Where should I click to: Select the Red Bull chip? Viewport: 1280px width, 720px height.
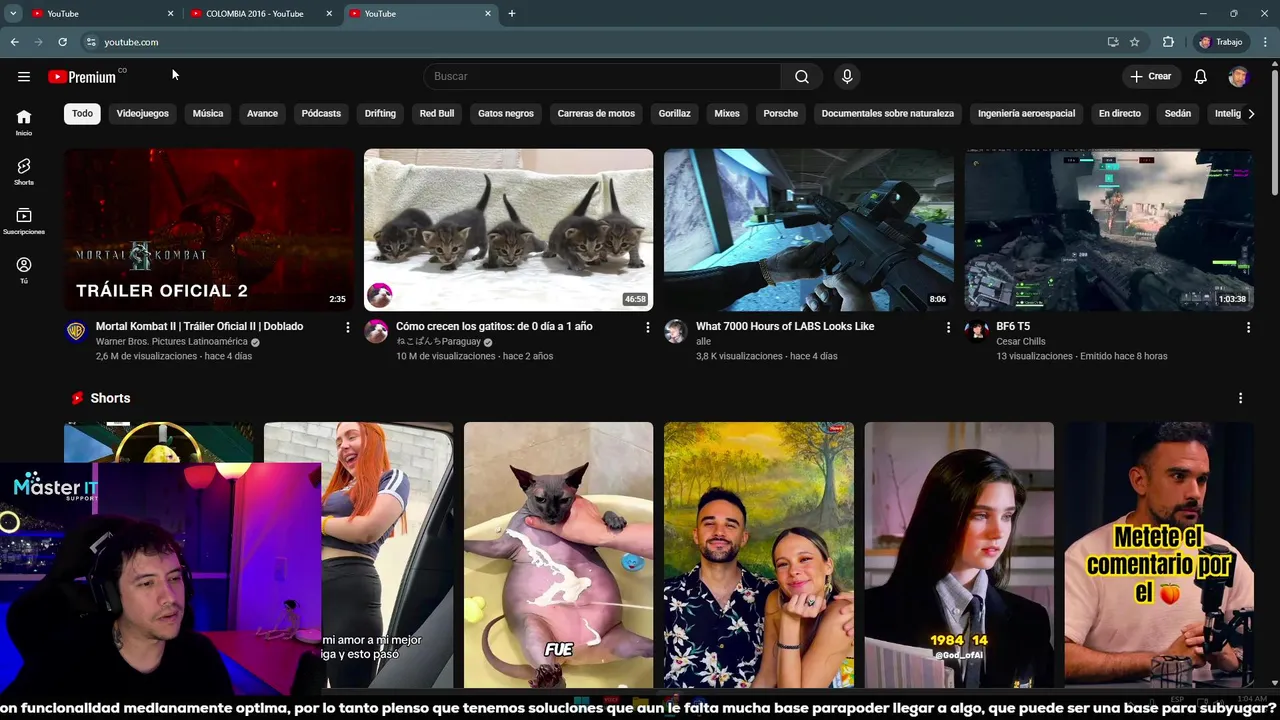(x=437, y=113)
